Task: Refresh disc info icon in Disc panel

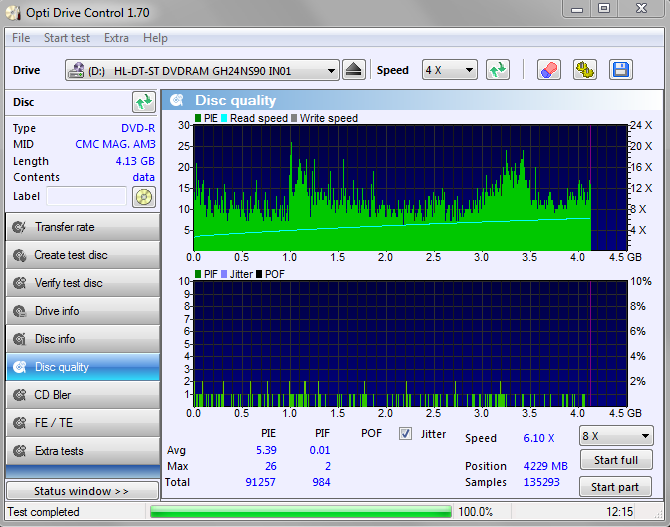Action: tap(144, 102)
